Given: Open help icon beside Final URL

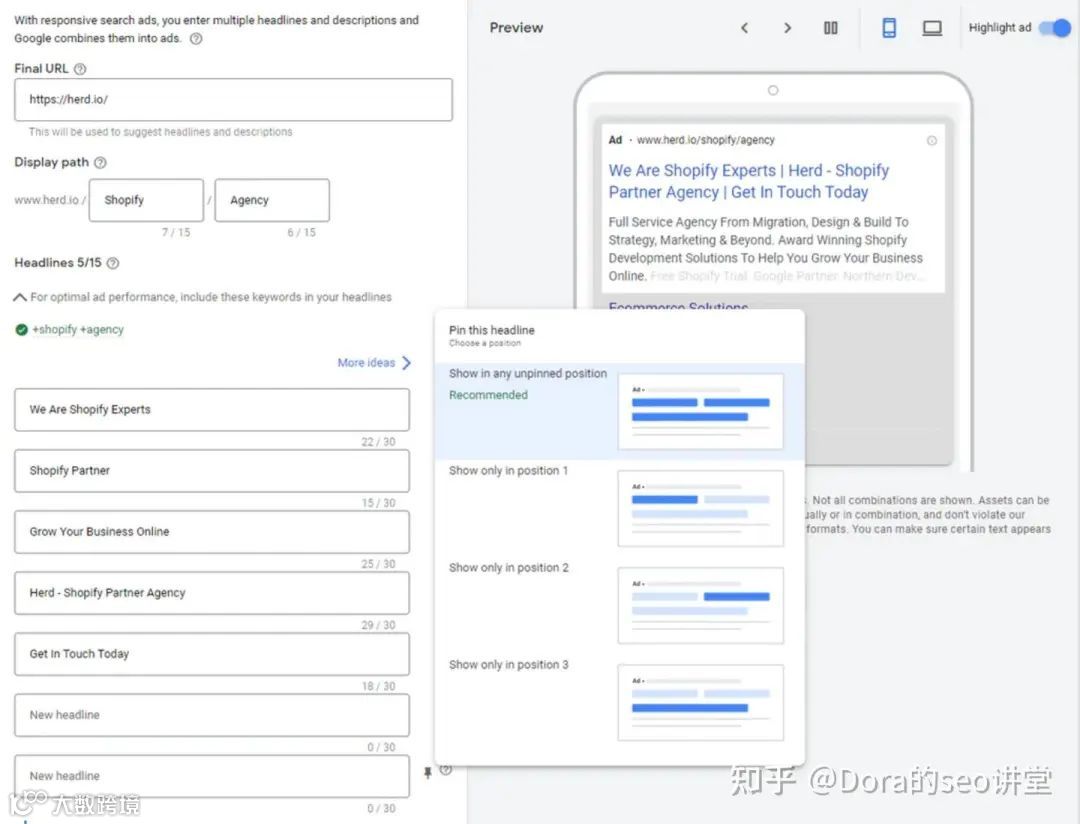Looking at the screenshot, I should pyautogui.click(x=80, y=69).
